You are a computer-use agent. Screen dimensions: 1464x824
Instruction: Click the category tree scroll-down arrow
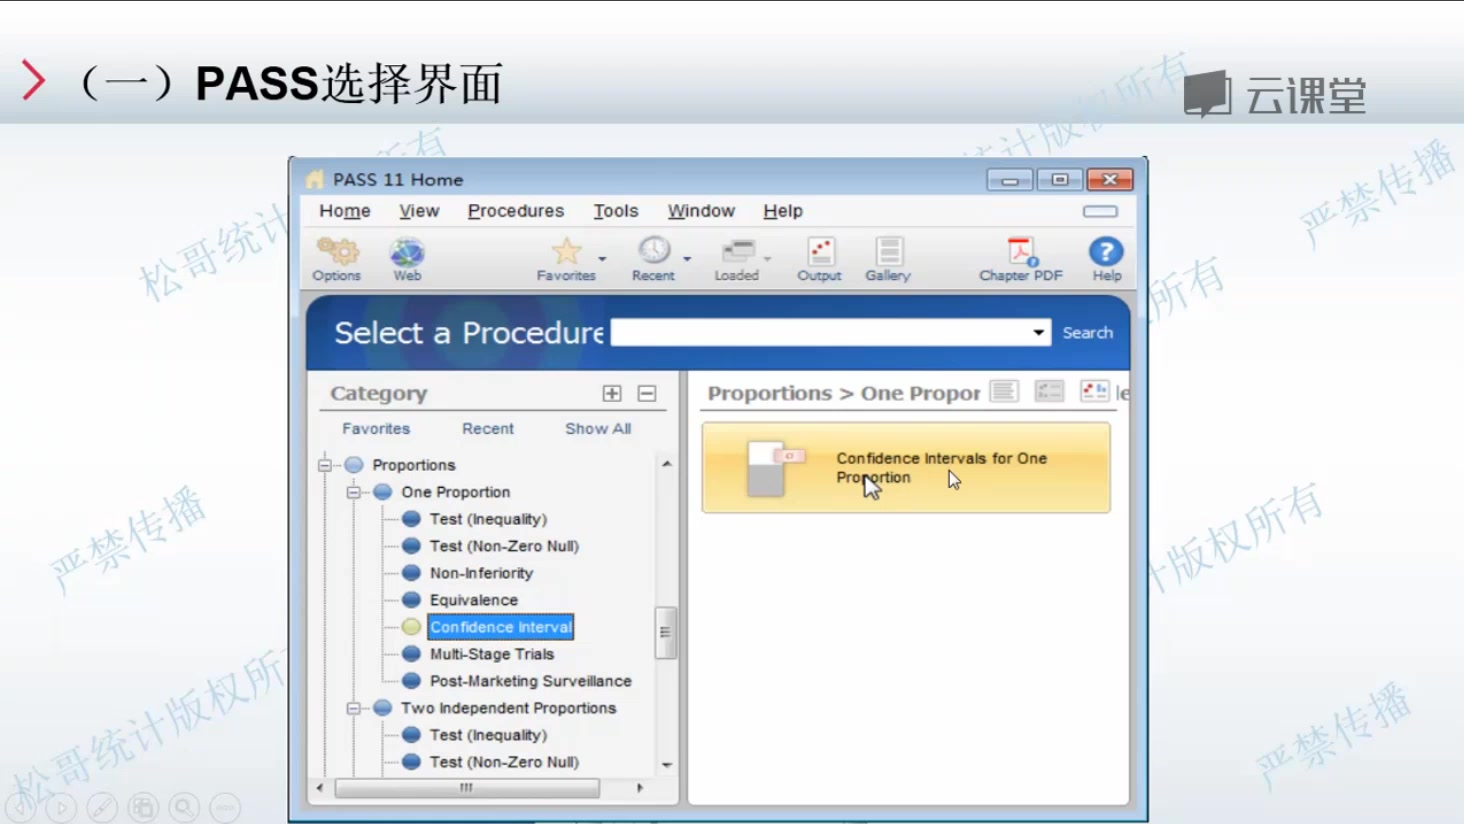(667, 765)
